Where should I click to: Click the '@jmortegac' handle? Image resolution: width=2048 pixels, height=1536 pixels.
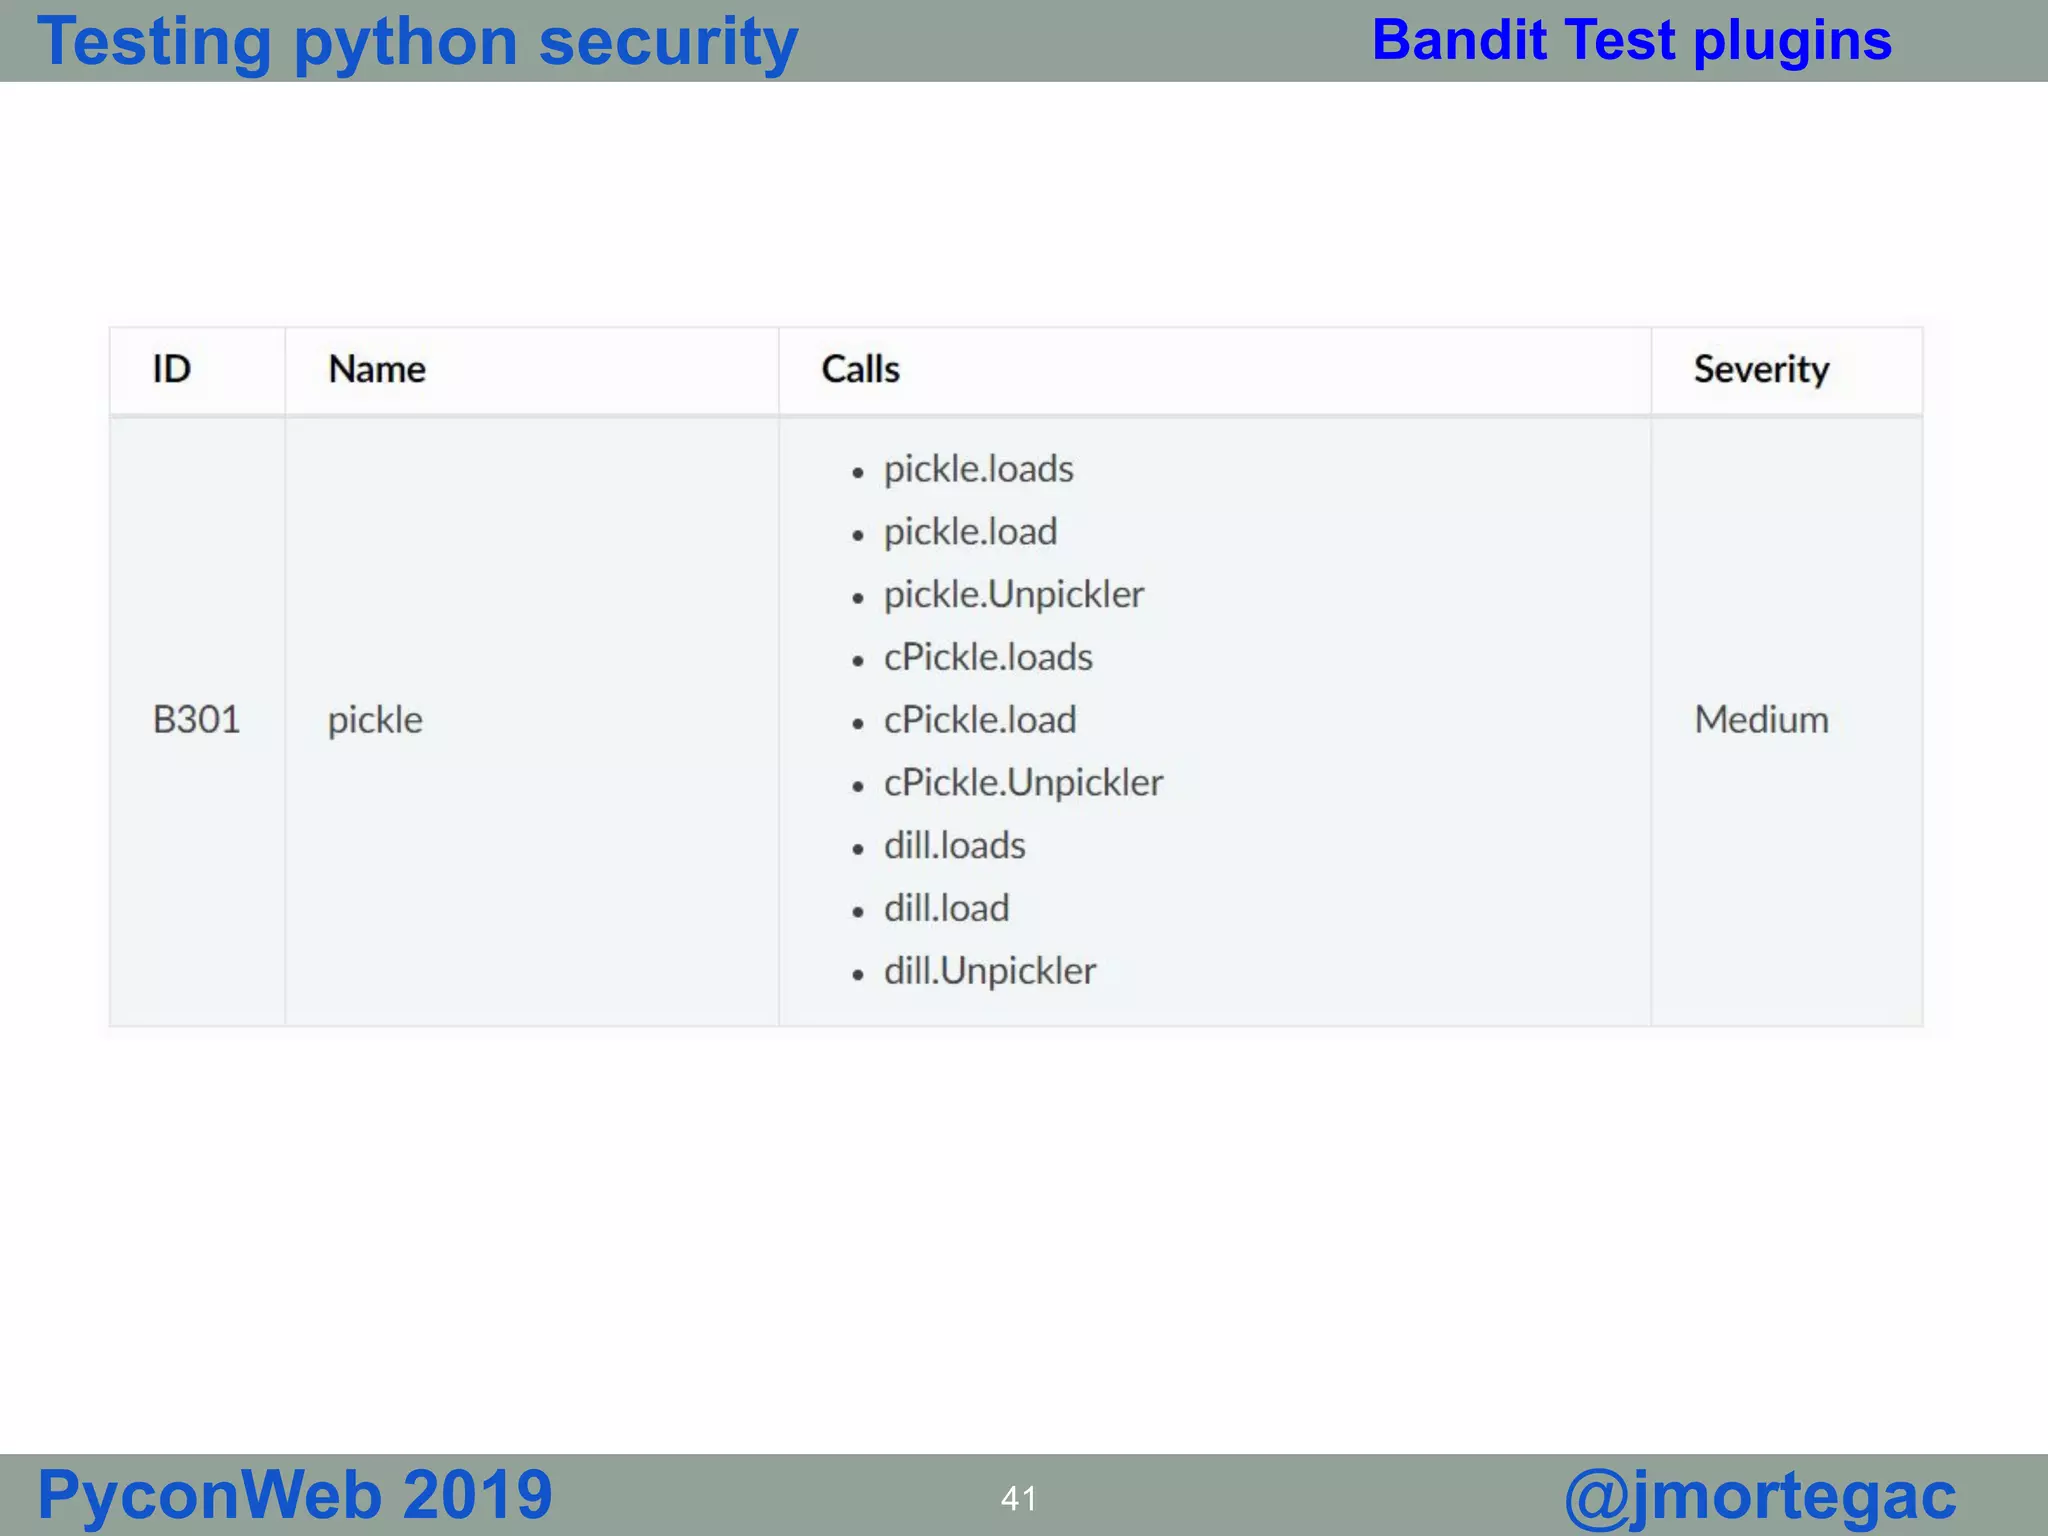click(x=1760, y=1497)
